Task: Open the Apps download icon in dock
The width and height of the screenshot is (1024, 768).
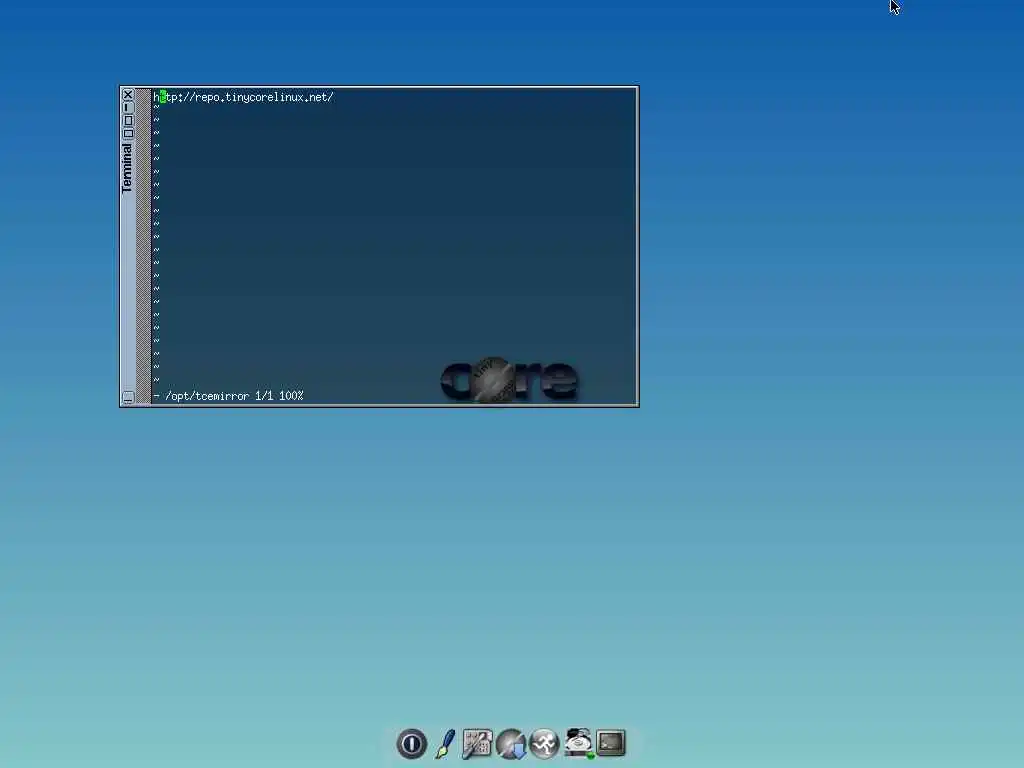Action: tap(511, 744)
